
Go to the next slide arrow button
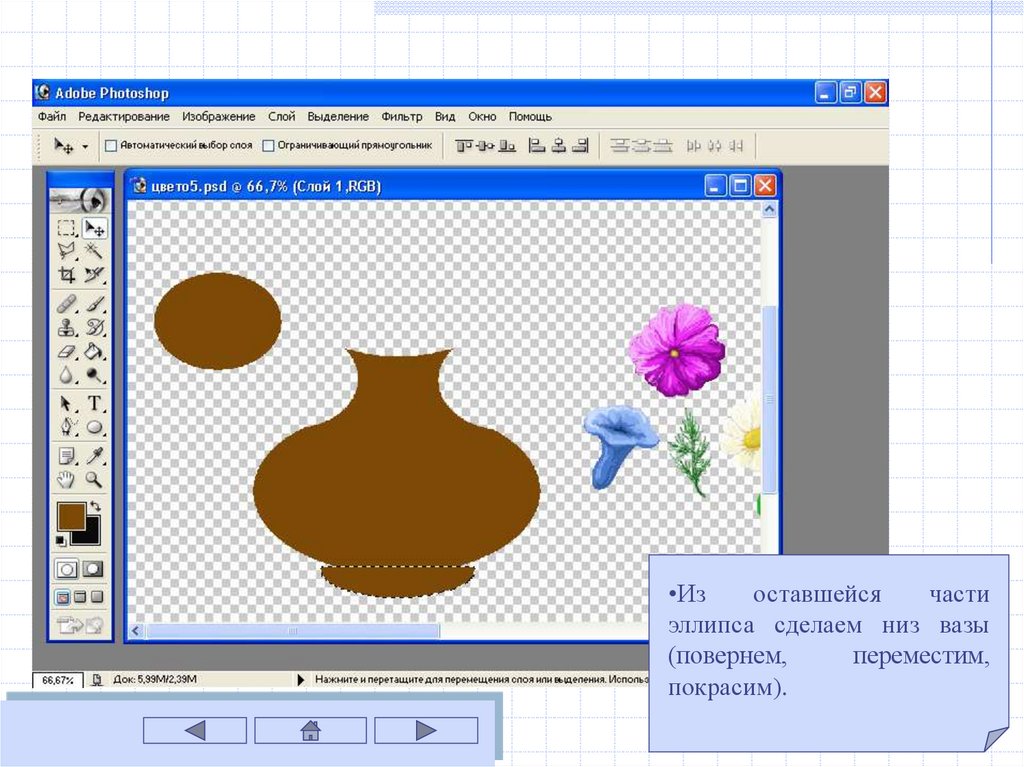click(x=426, y=730)
